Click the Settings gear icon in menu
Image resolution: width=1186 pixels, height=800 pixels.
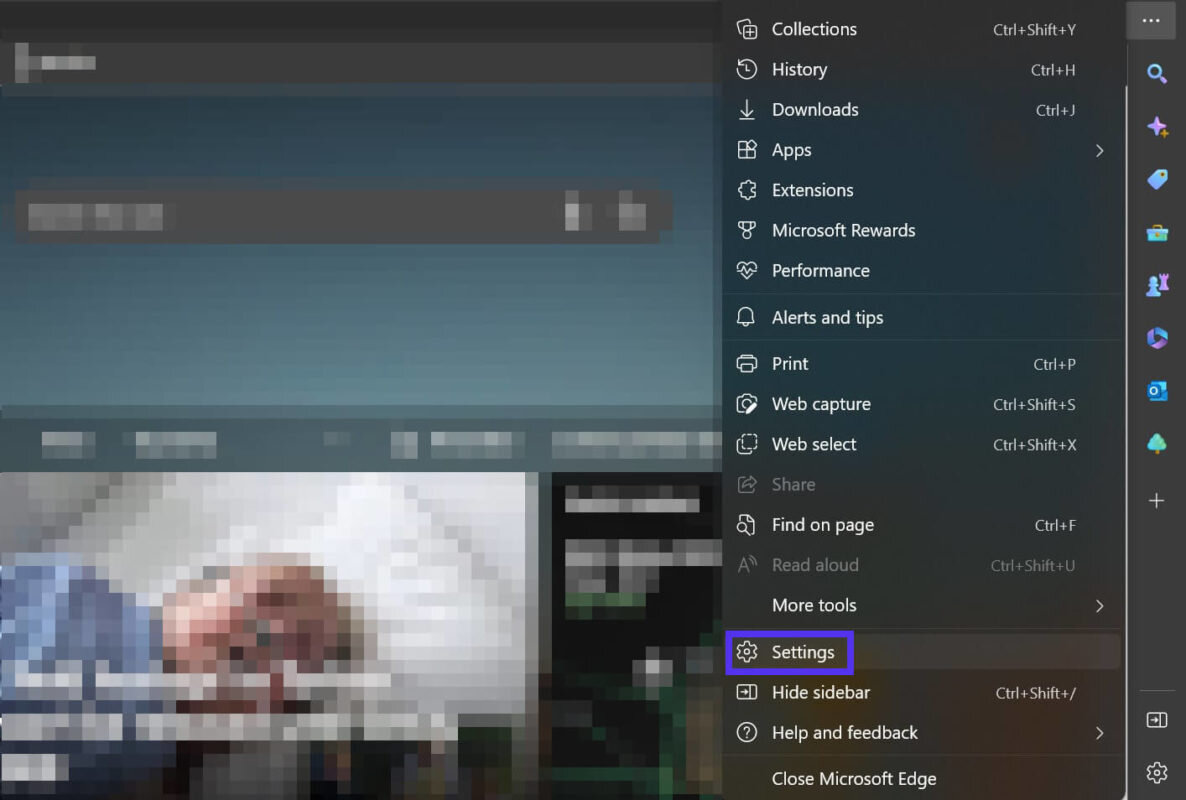[x=747, y=652]
